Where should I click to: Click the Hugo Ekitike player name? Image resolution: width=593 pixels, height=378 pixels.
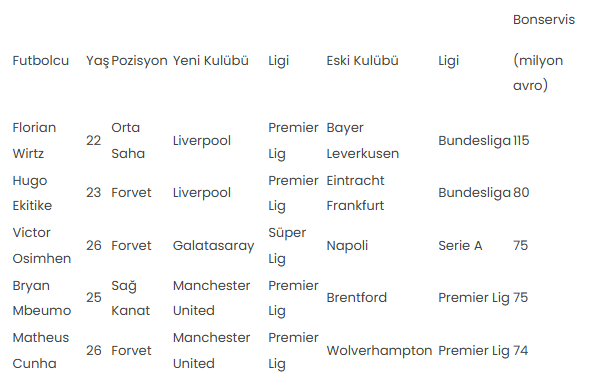32,193
